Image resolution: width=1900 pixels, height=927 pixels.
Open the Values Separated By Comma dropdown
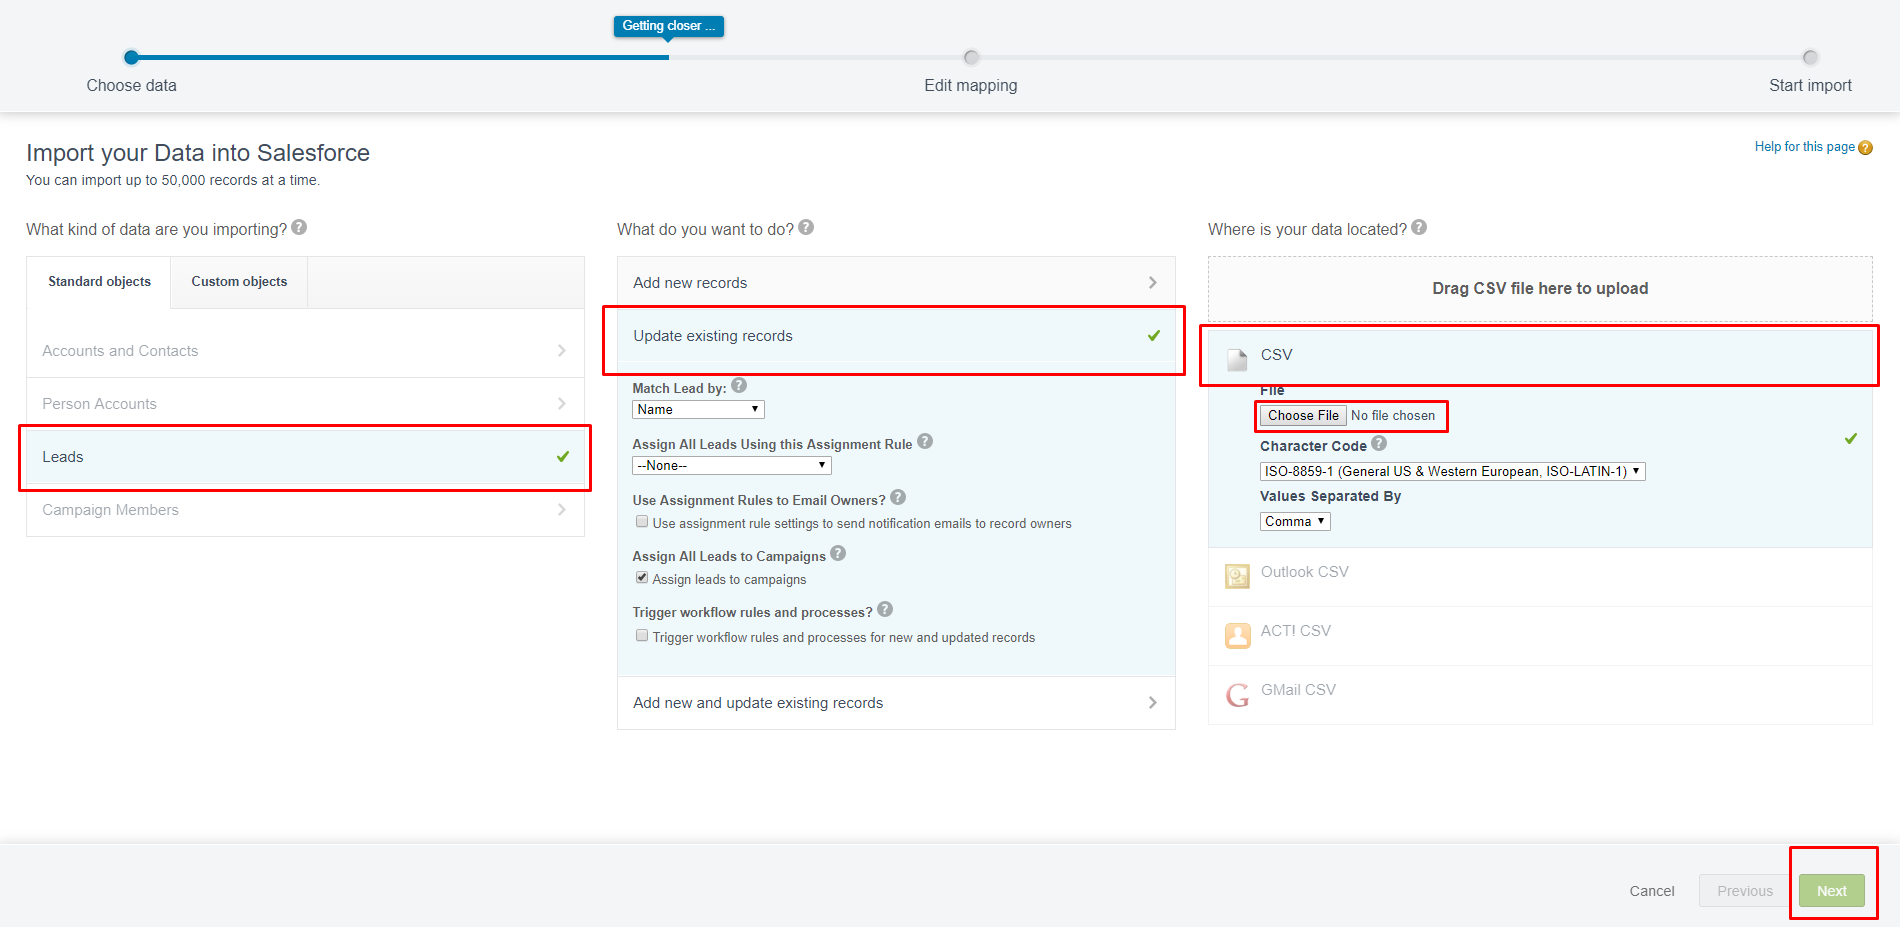tap(1295, 522)
